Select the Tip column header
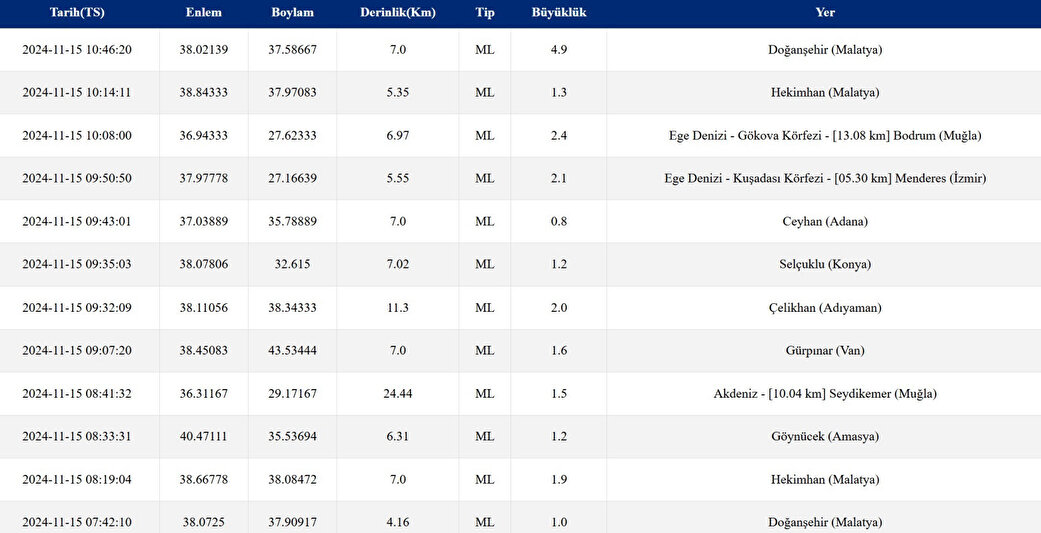Viewport: 1041px width, 533px height. pos(485,13)
